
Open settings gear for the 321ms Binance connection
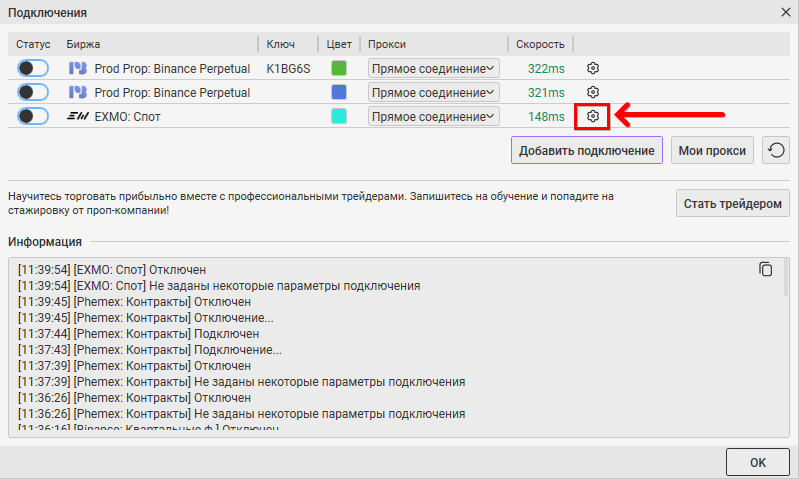(593, 92)
